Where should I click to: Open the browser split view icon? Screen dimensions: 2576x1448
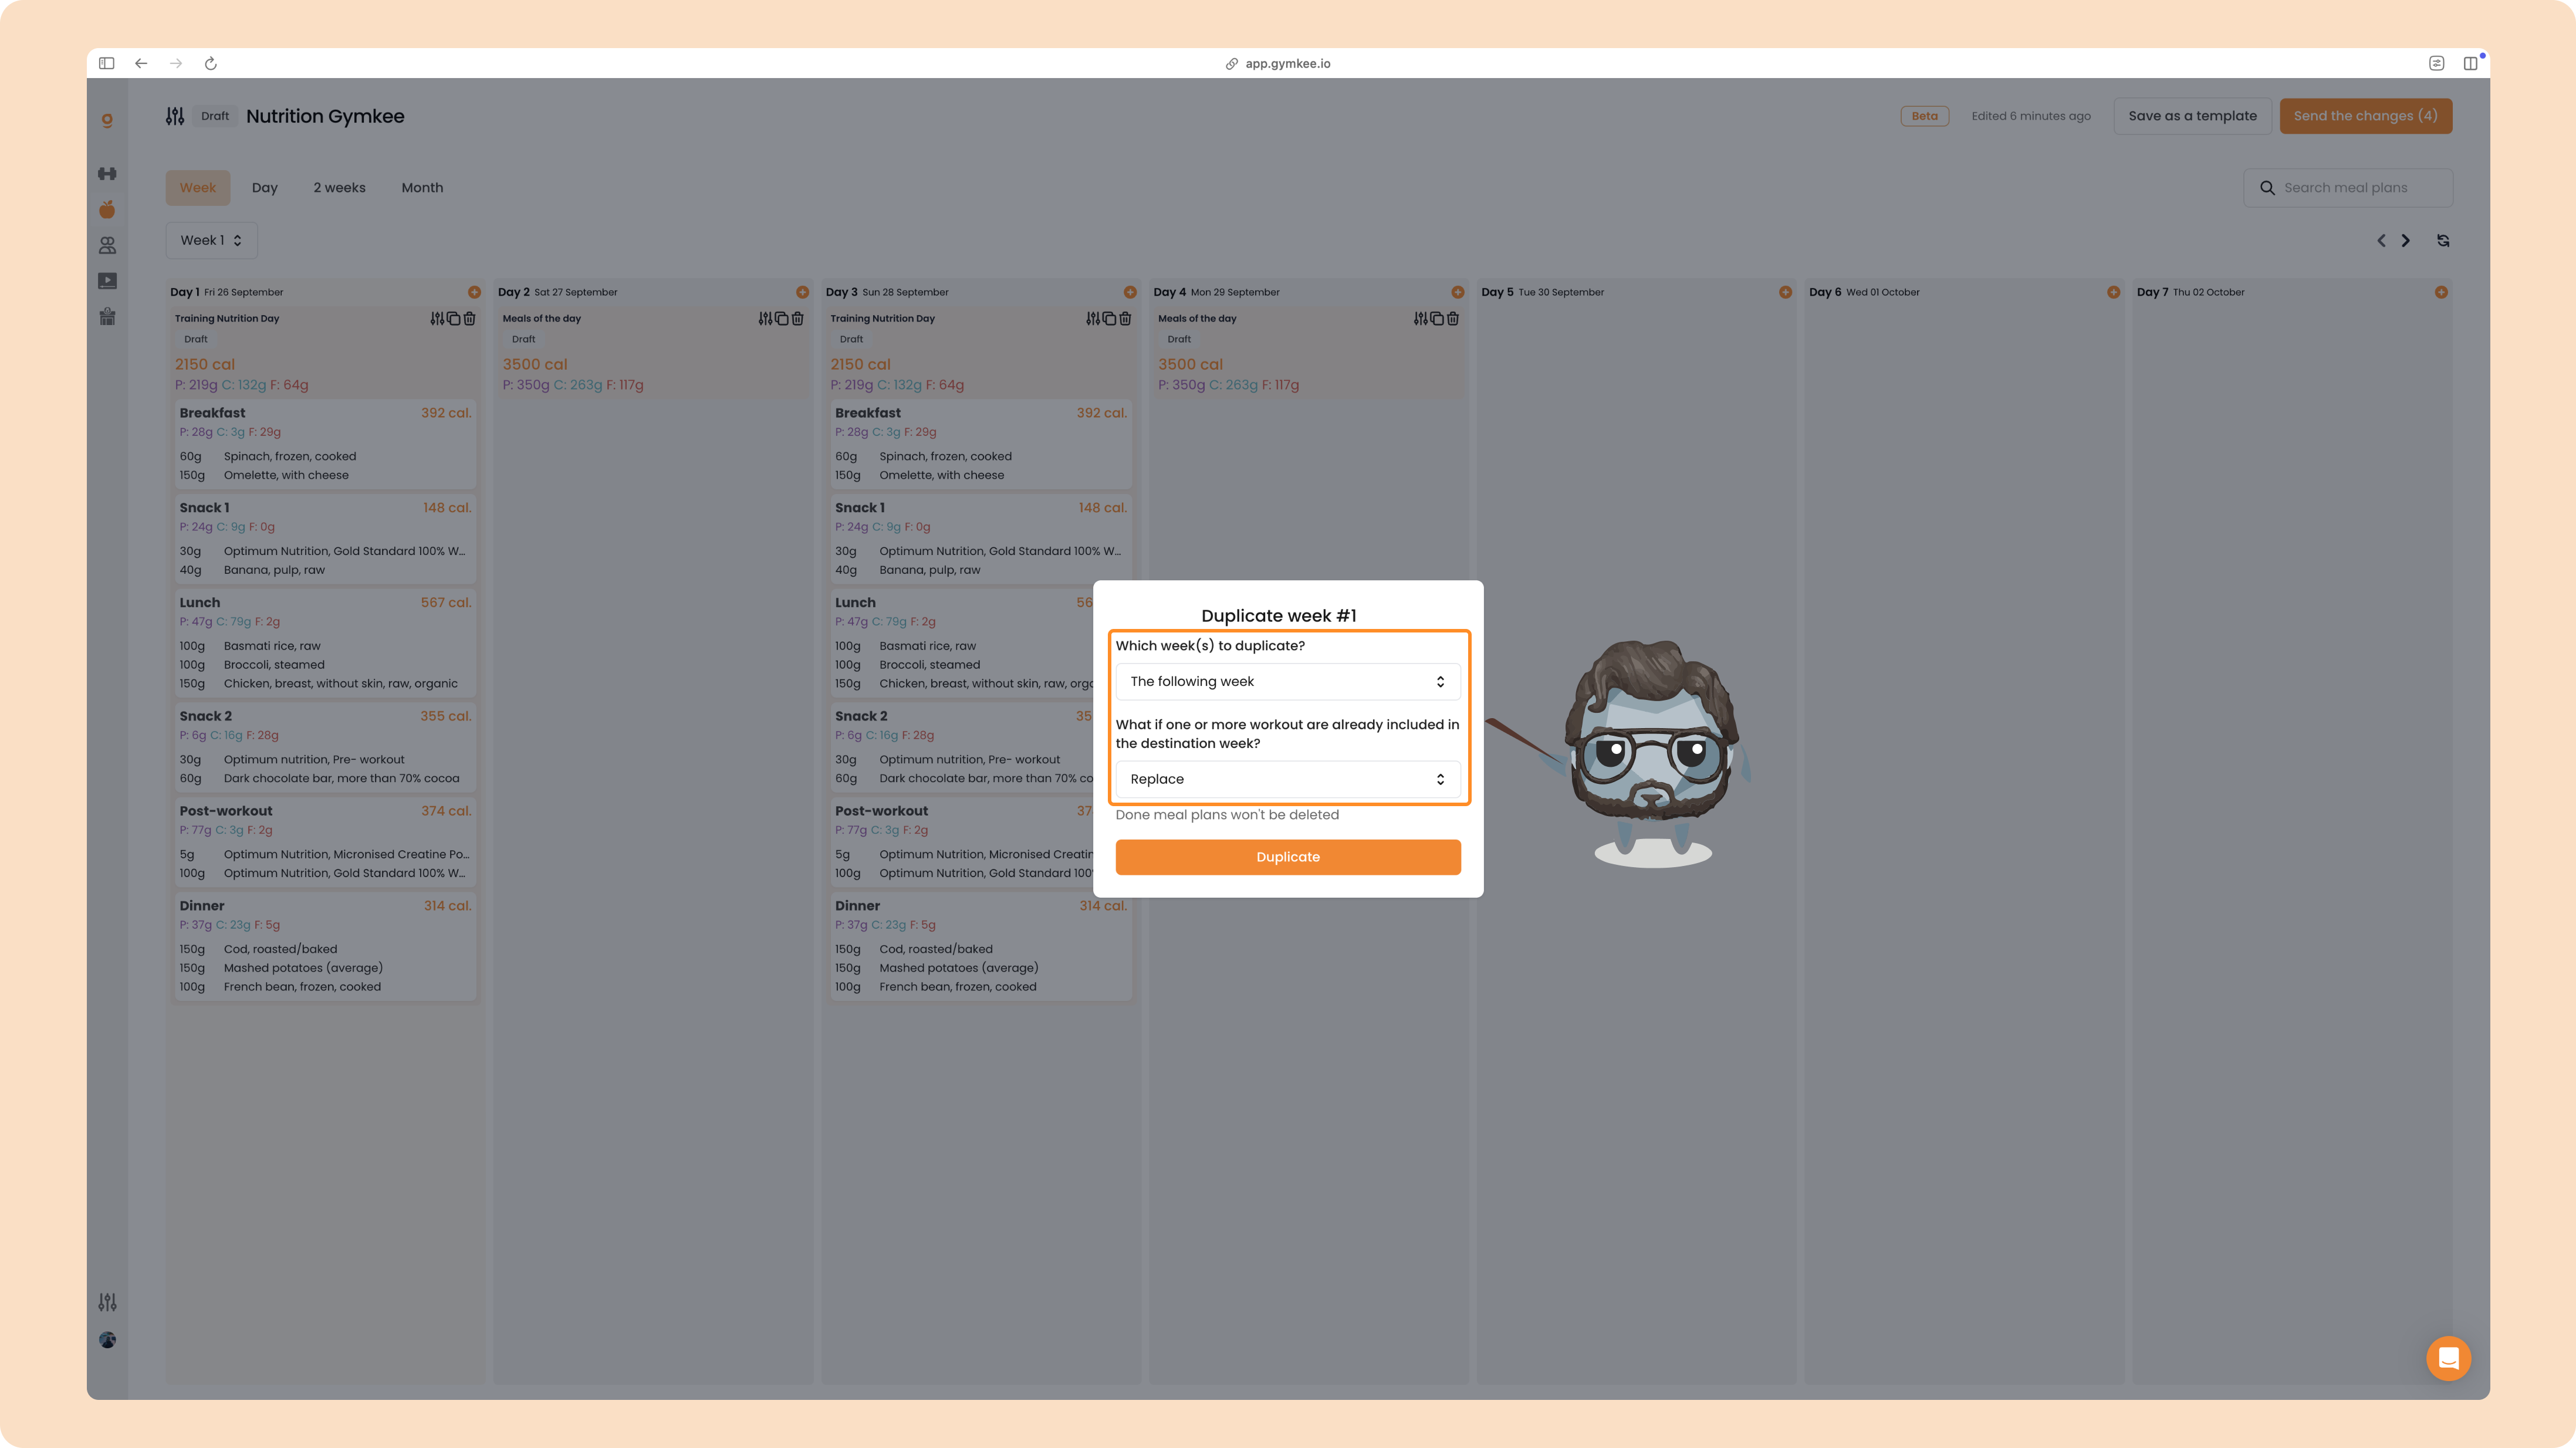[x=2470, y=63]
